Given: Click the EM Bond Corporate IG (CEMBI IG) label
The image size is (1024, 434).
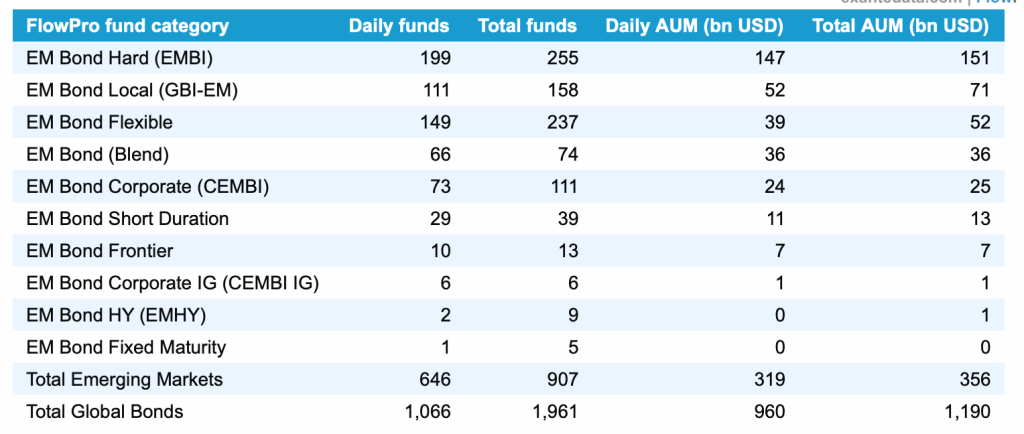Looking at the screenshot, I should [x=172, y=283].
